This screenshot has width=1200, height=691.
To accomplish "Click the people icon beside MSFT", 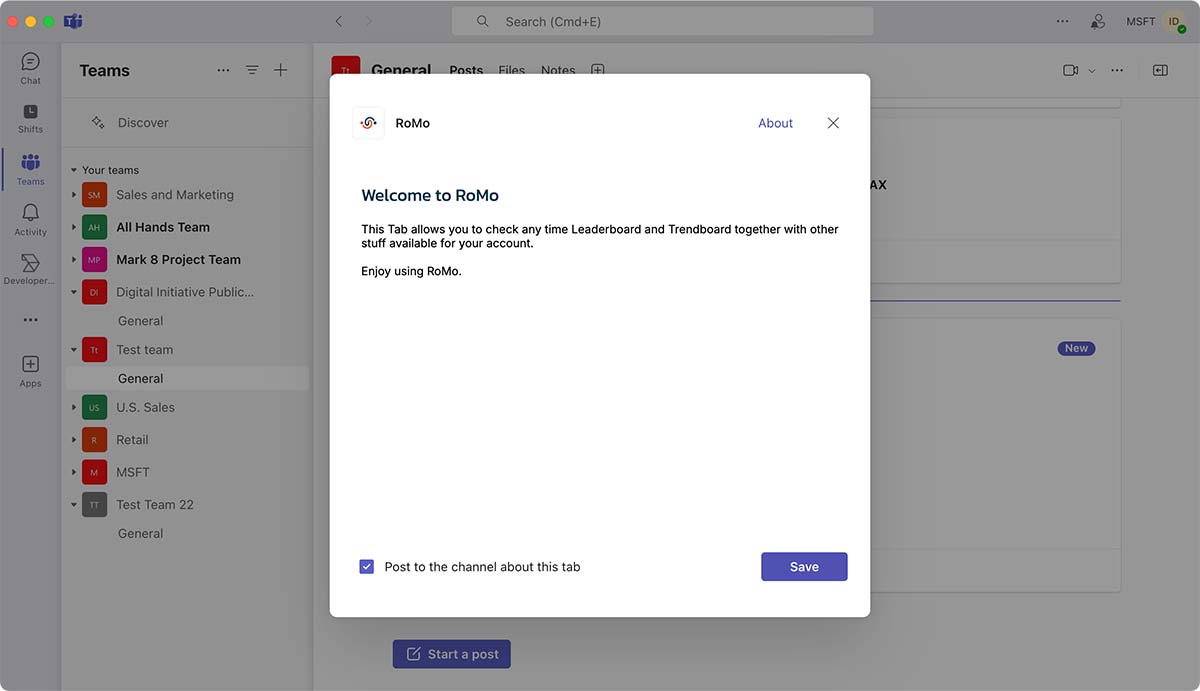I will [x=1098, y=21].
